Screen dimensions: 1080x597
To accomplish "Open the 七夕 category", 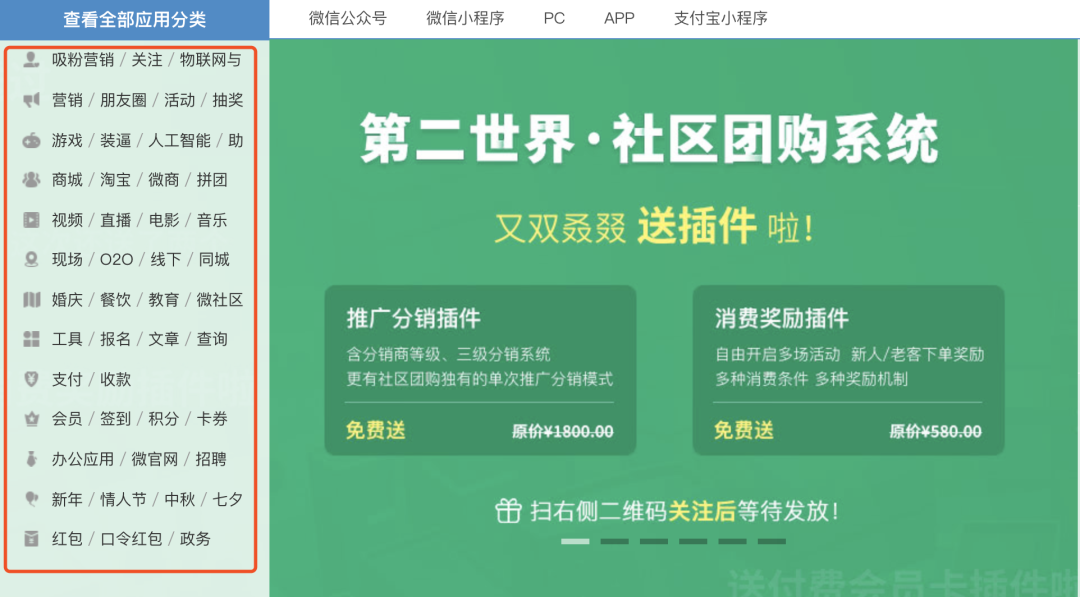I will 228,499.
